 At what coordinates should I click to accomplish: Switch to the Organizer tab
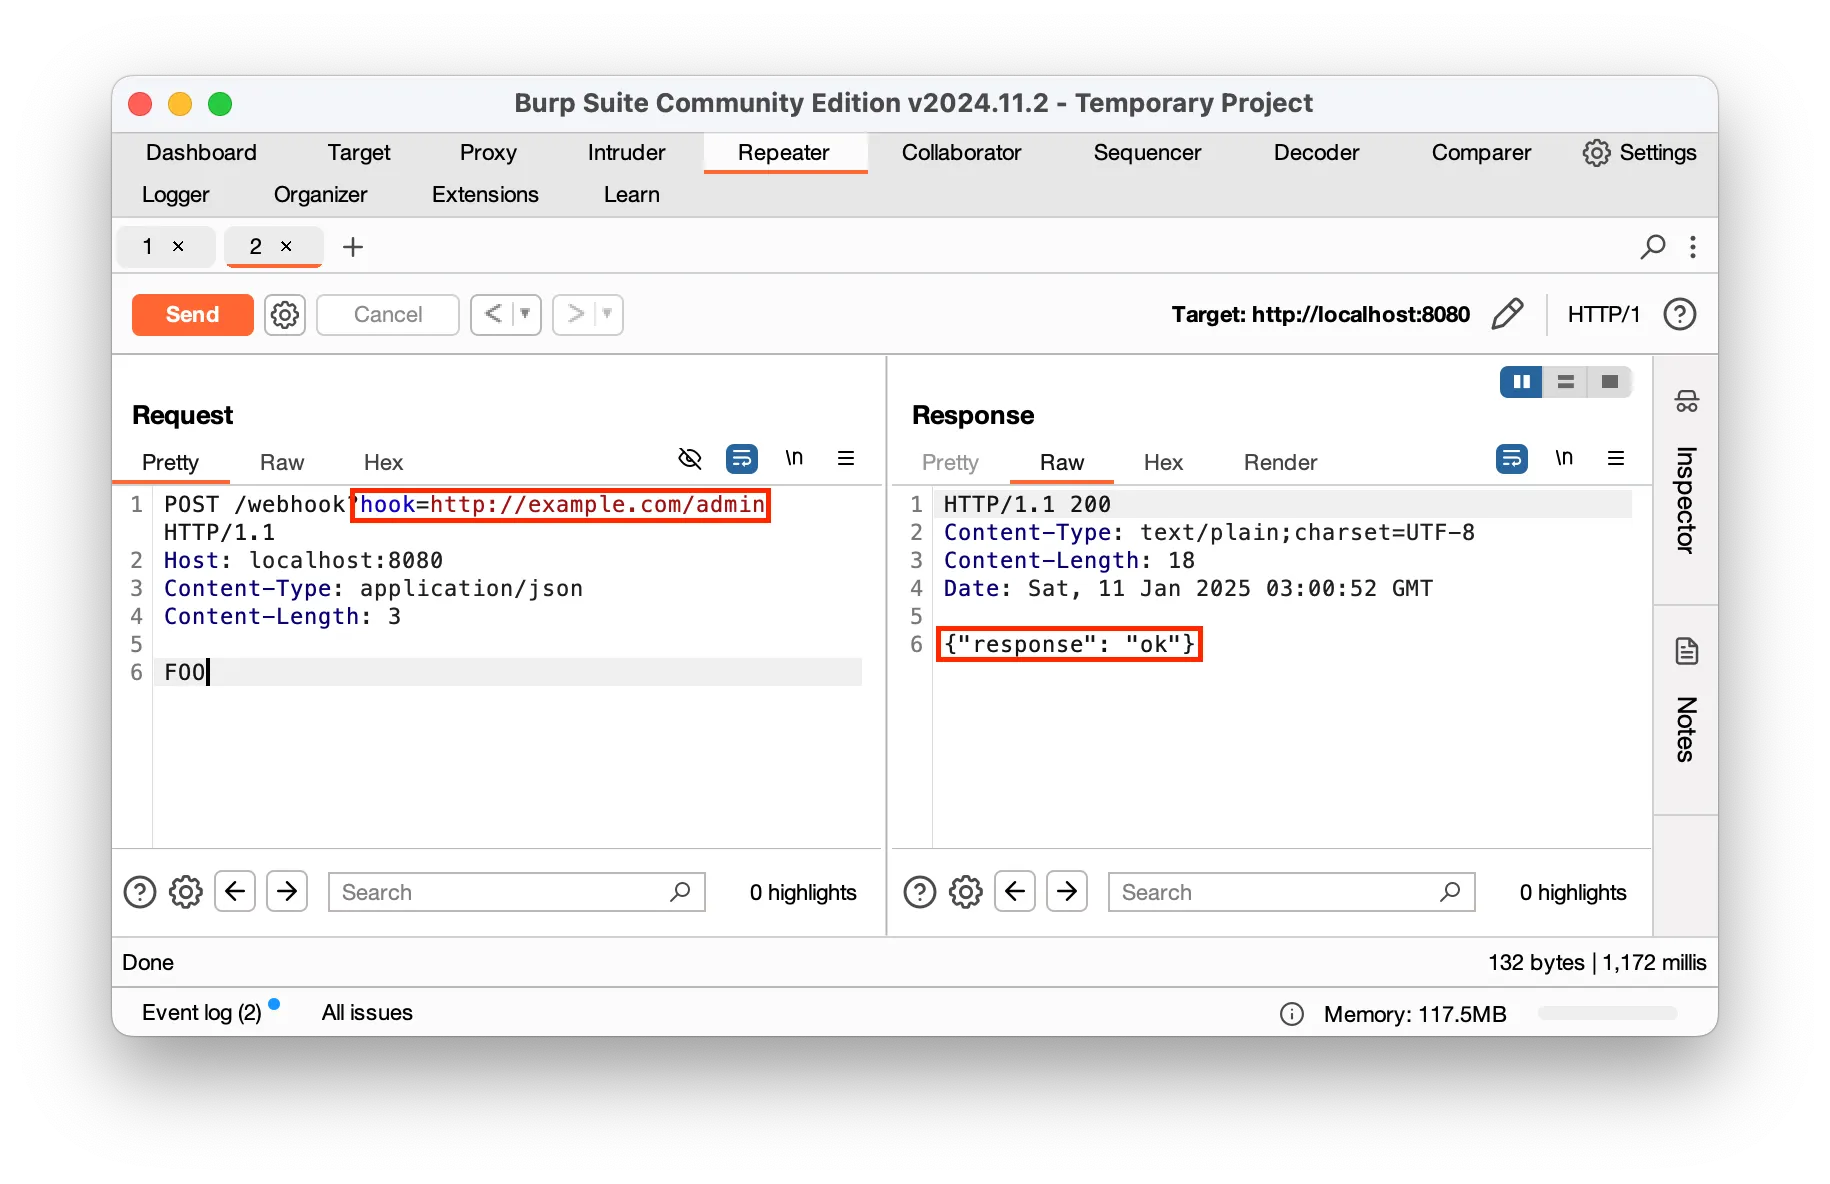coord(320,195)
